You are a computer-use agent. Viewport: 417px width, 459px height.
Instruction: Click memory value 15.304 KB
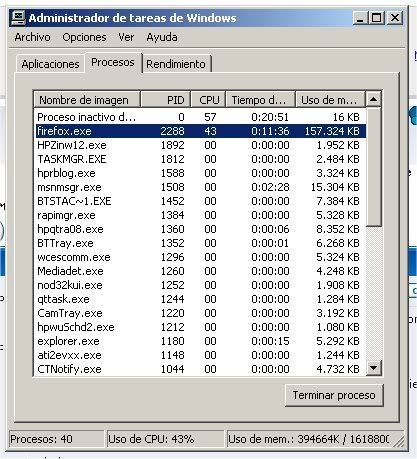point(335,187)
